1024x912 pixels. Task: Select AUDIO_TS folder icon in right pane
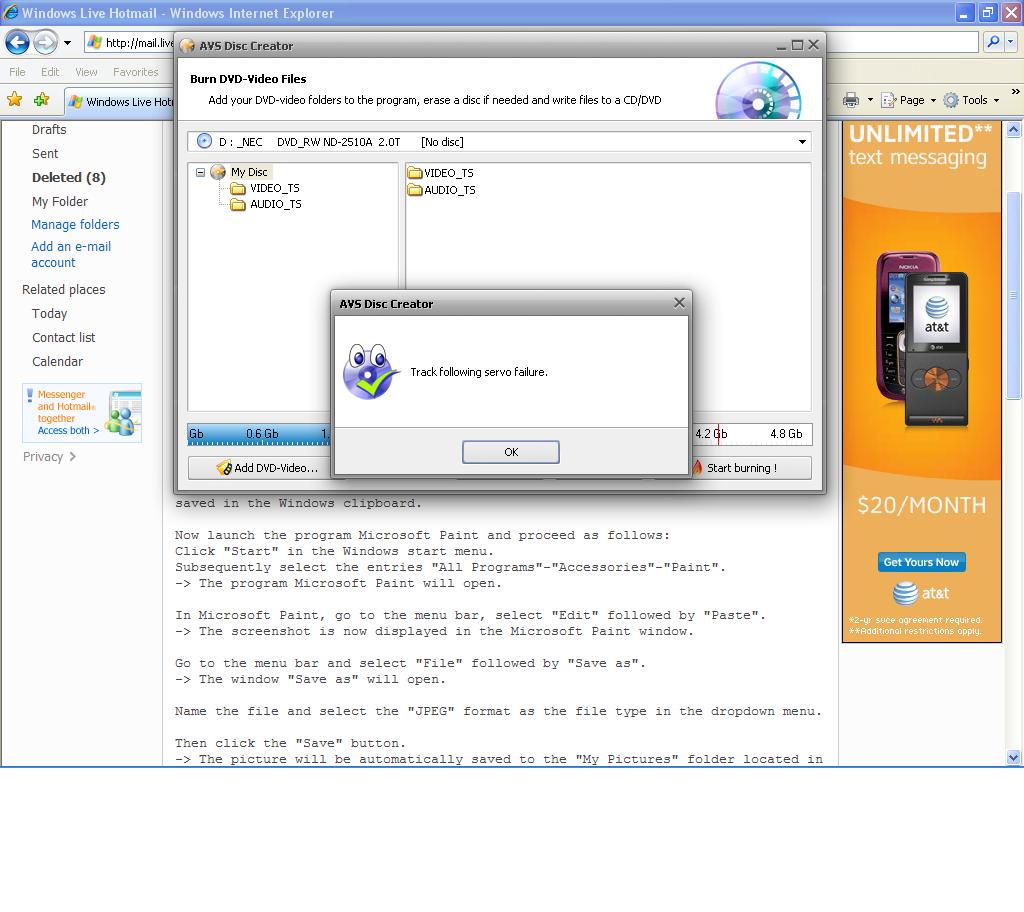tap(415, 190)
